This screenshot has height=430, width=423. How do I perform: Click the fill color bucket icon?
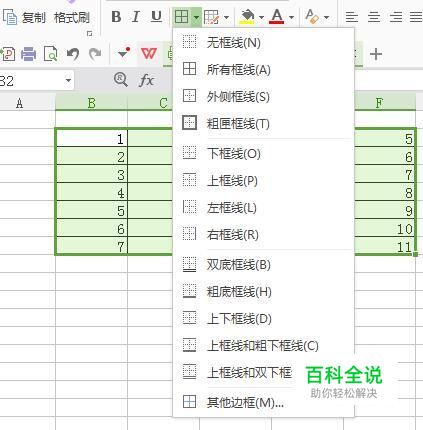(x=247, y=17)
